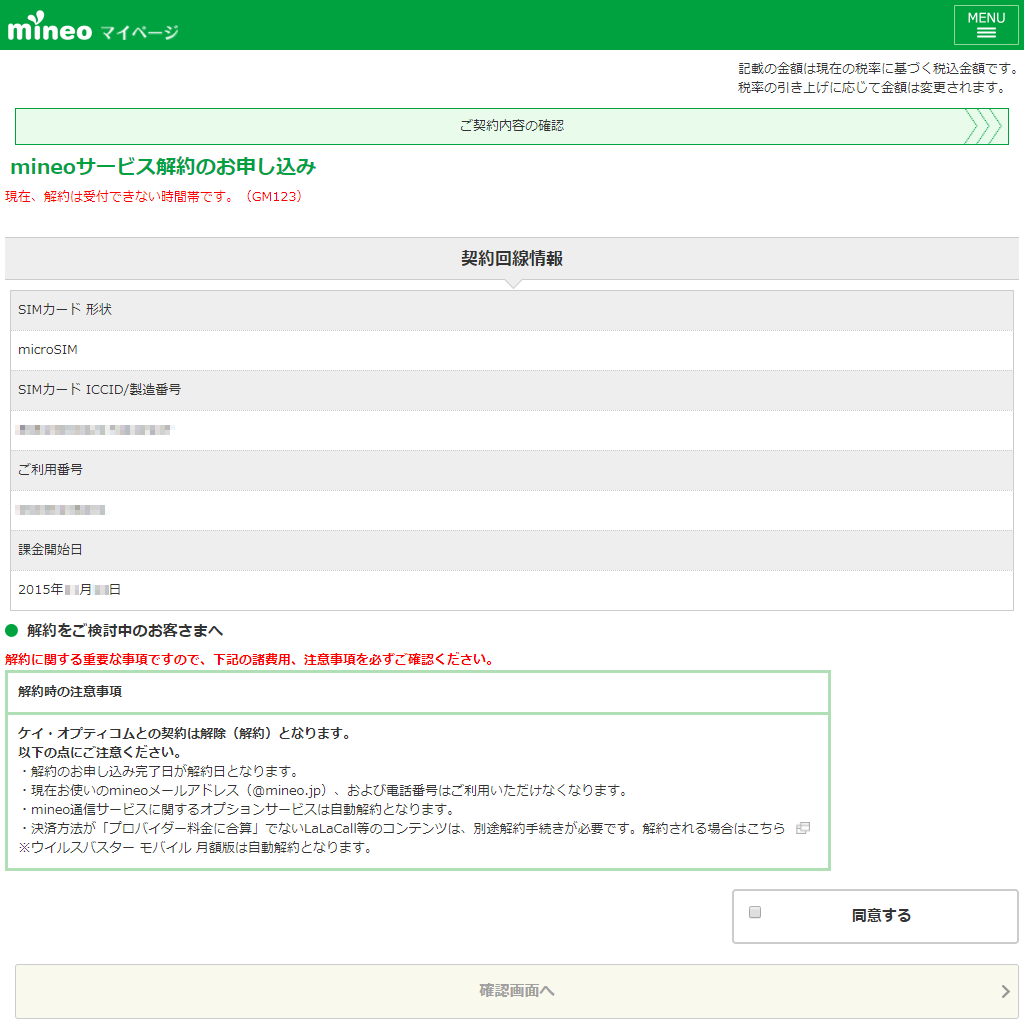
Task: Click the 同意する agreement button
Action: point(875,916)
